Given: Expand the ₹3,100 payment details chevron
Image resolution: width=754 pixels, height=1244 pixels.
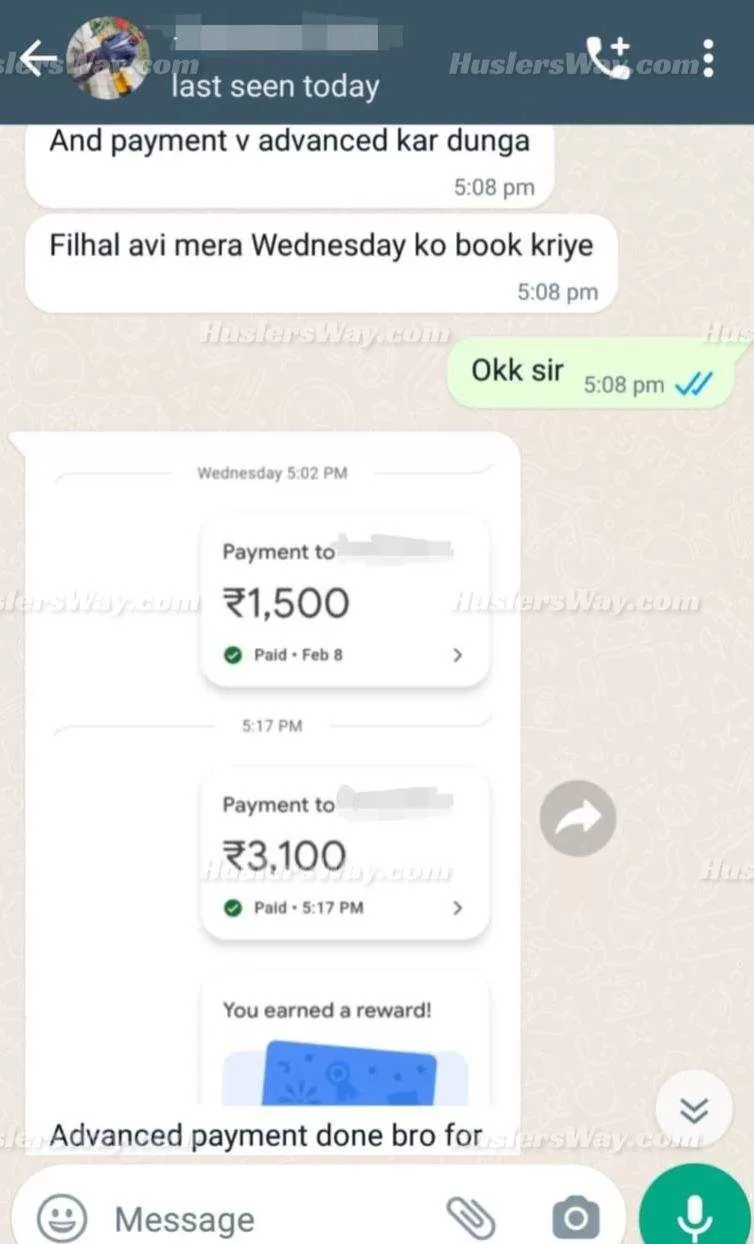Looking at the screenshot, I should pyautogui.click(x=458, y=908).
